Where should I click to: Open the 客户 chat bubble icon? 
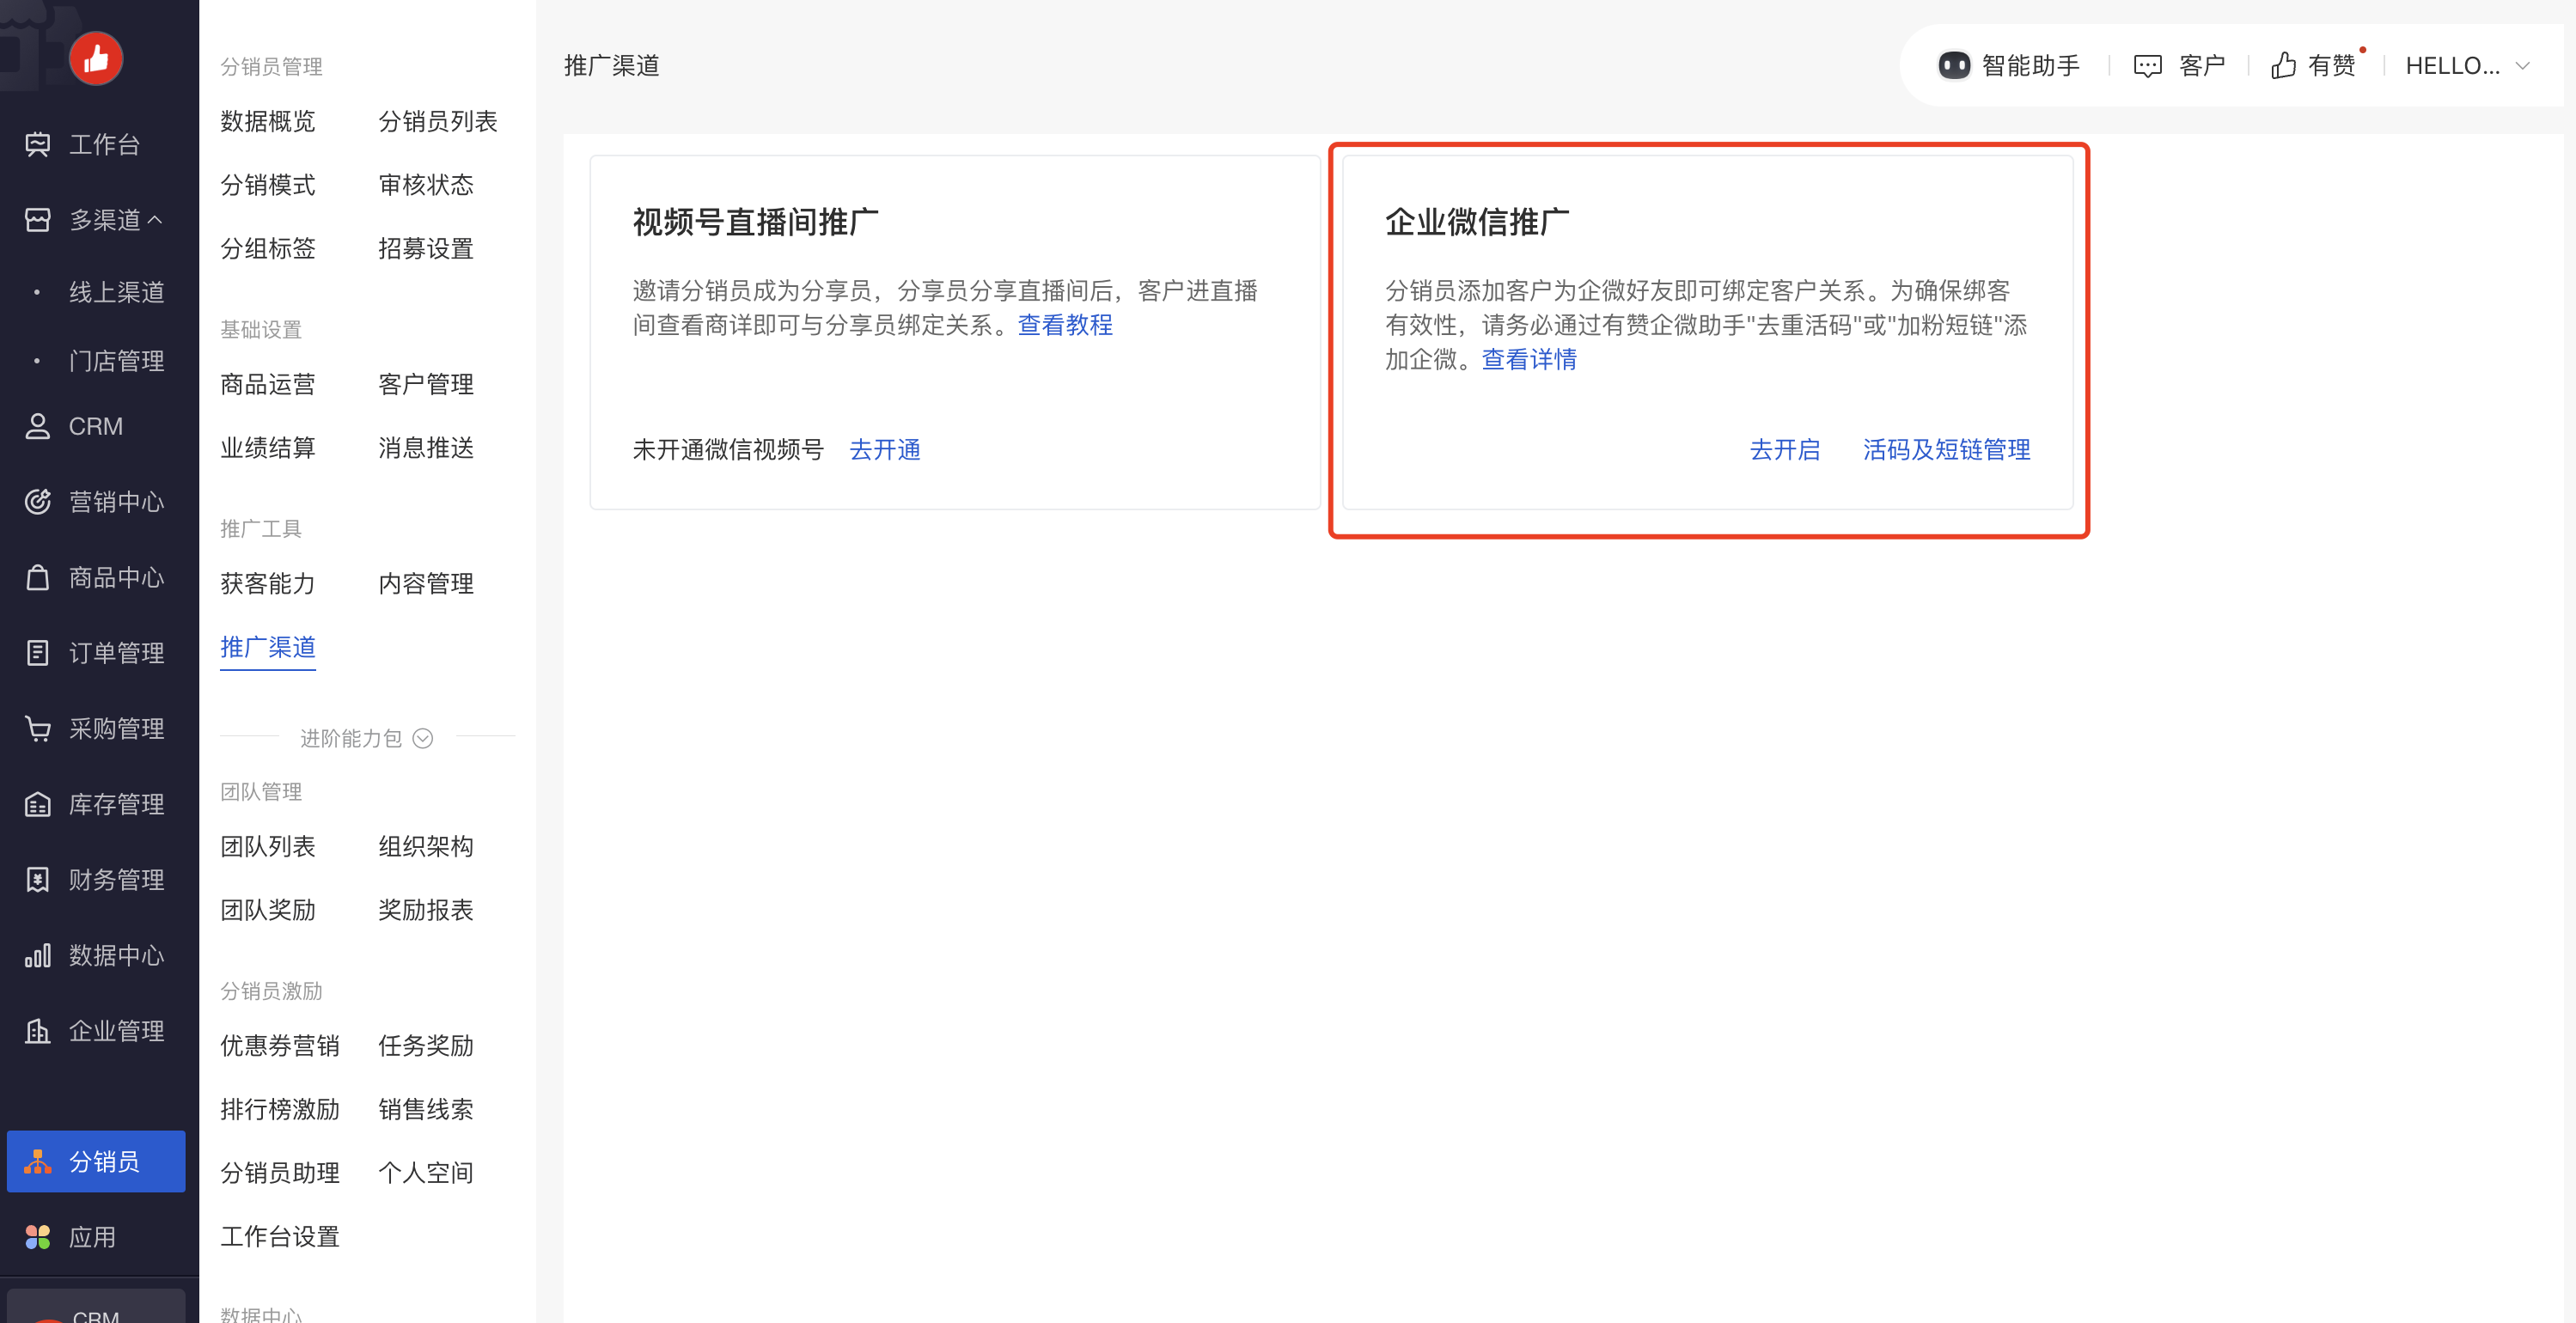pyautogui.click(x=2147, y=66)
